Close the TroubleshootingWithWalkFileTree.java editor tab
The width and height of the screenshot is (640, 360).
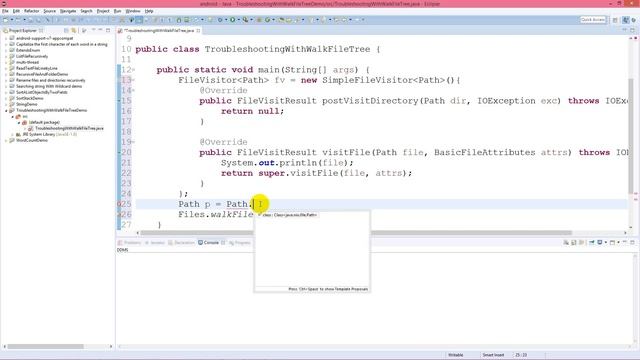(198, 31)
